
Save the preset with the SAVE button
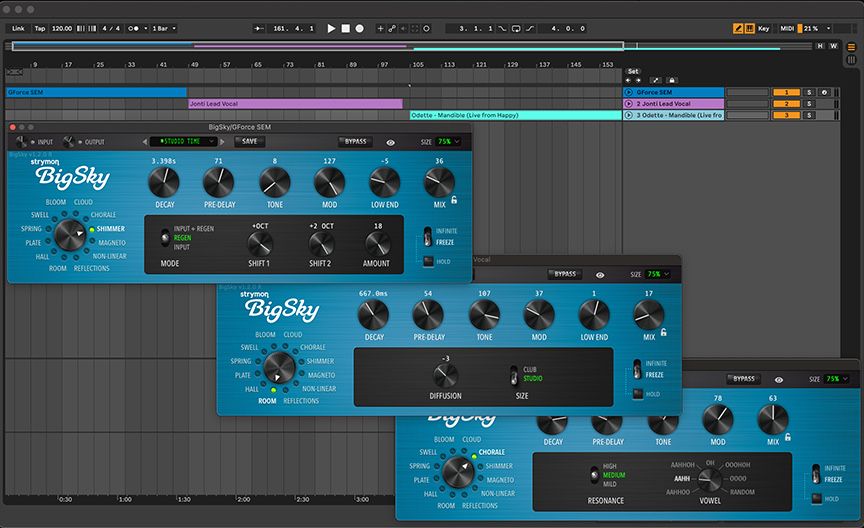click(250, 142)
